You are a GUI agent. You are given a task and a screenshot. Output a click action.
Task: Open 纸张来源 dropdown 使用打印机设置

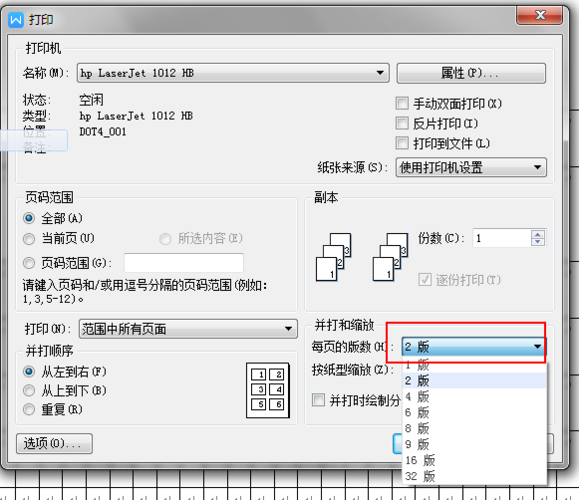click(x=471, y=168)
